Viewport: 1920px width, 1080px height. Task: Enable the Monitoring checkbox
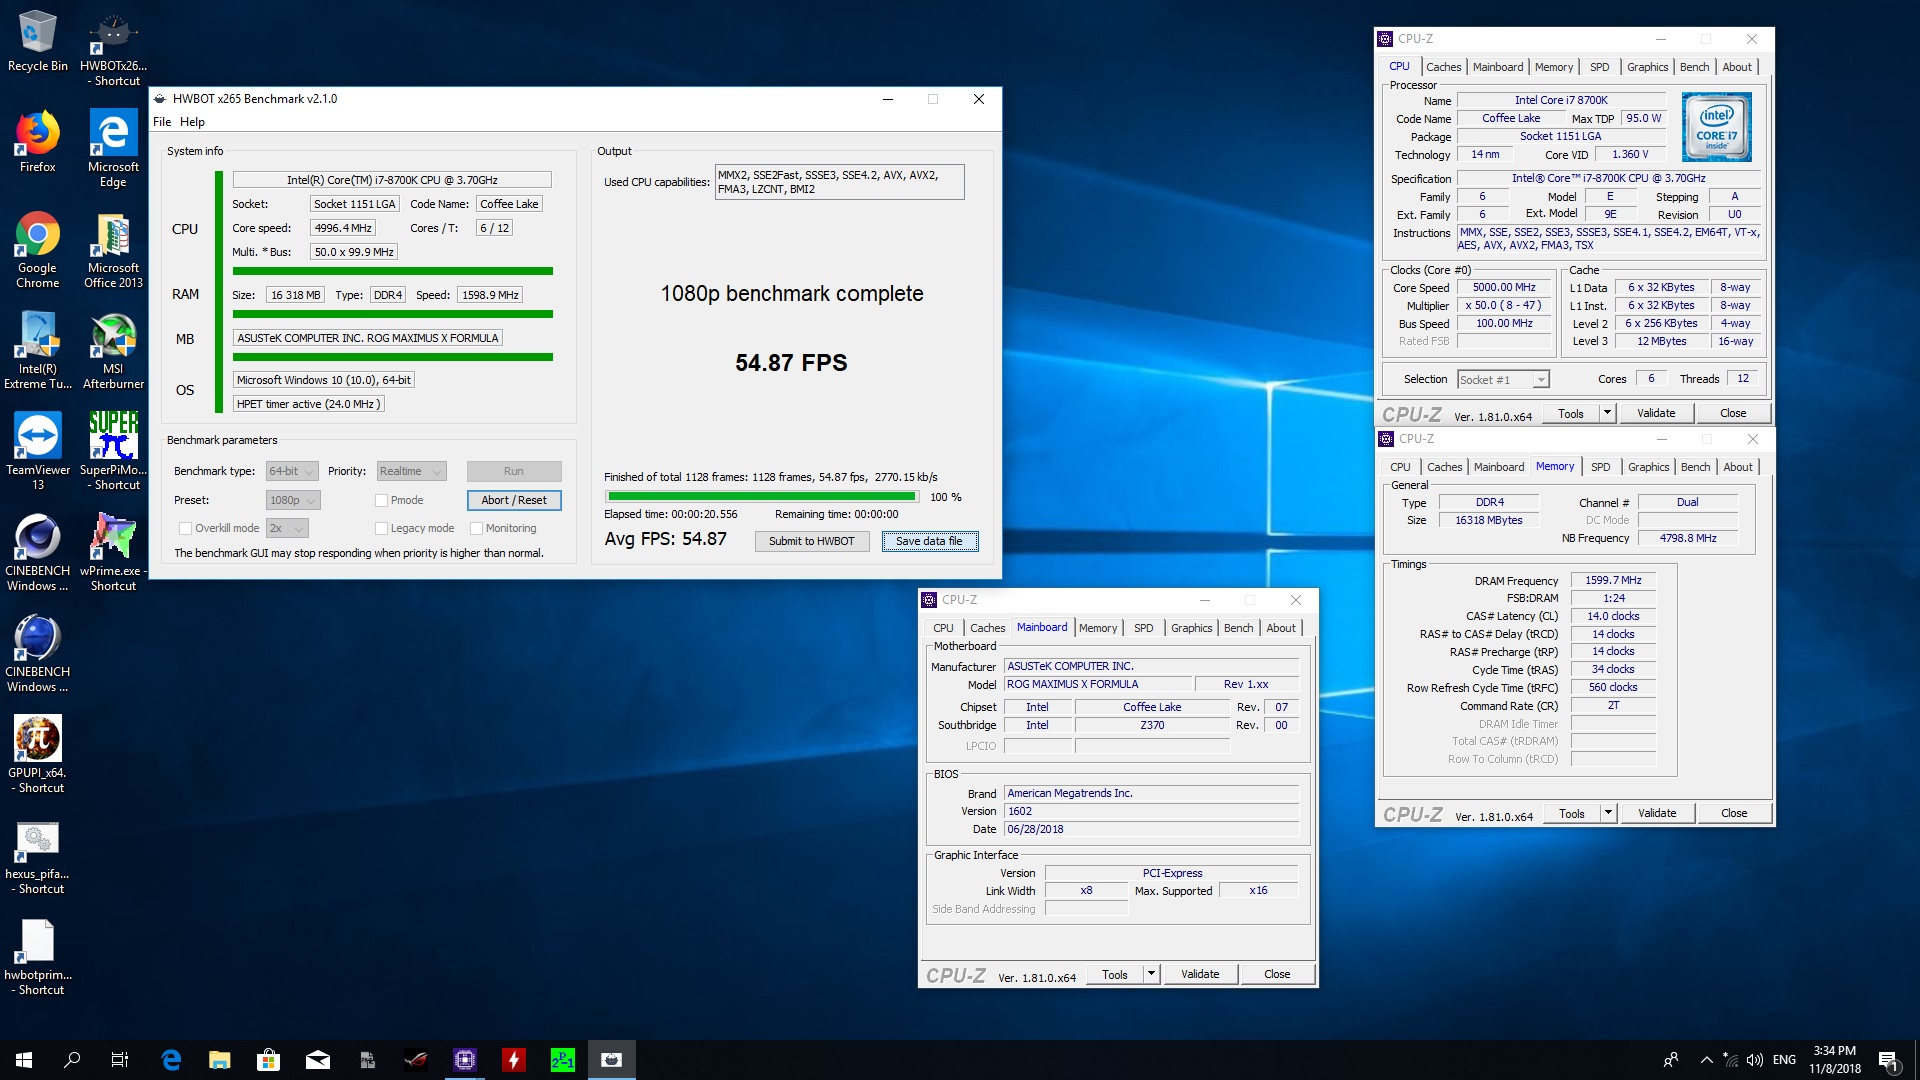(x=476, y=528)
